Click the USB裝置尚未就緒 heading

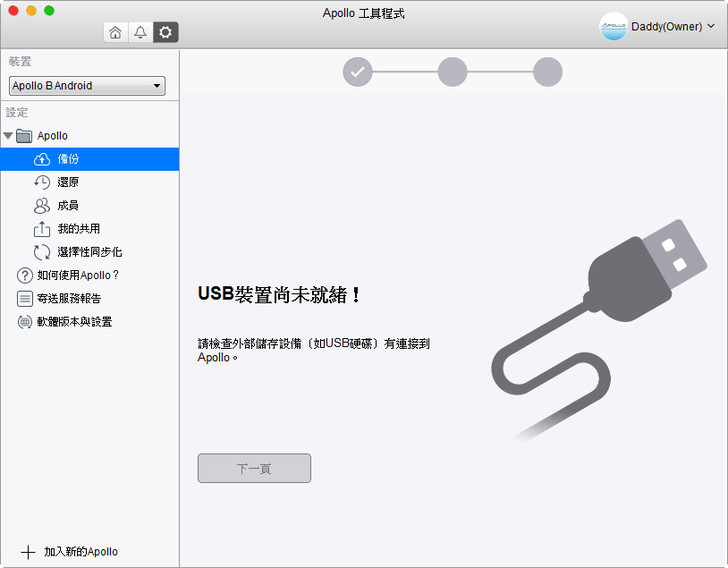(280, 294)
